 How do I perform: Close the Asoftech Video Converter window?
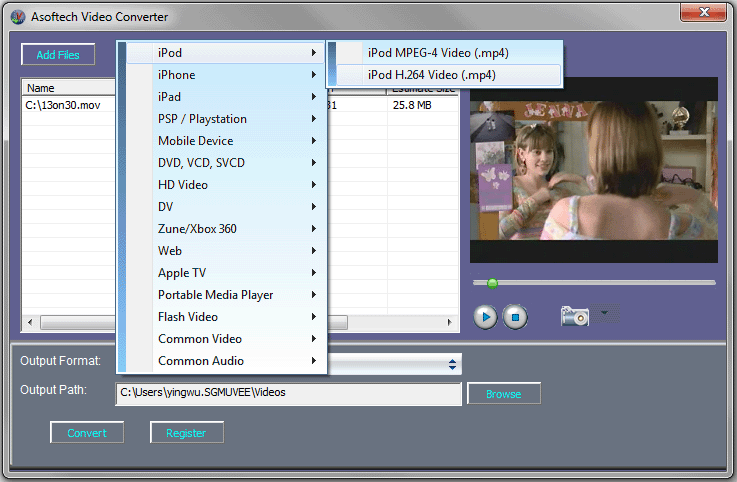pyautogui.click(x=704, y=12)
